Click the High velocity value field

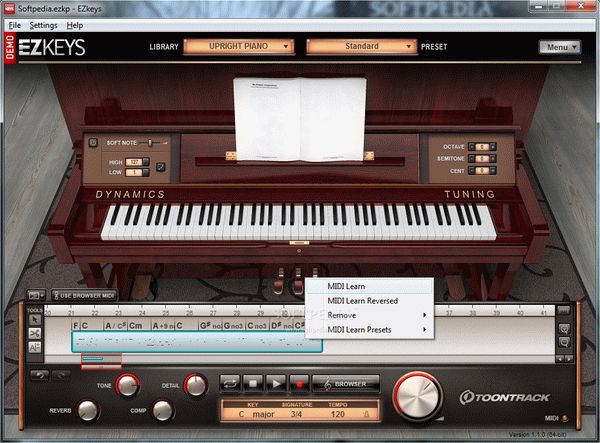click(134, 162)
